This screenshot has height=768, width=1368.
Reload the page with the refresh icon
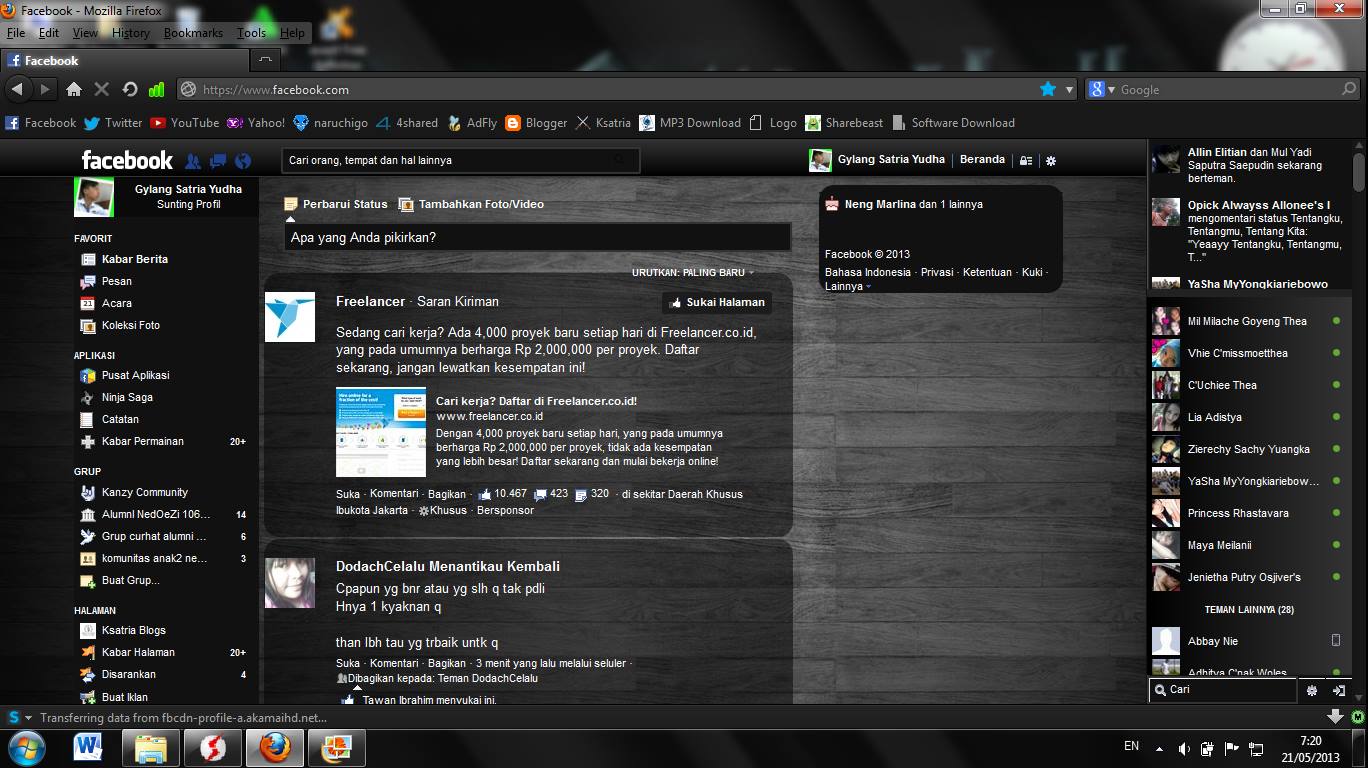click(x=129, y=89)
